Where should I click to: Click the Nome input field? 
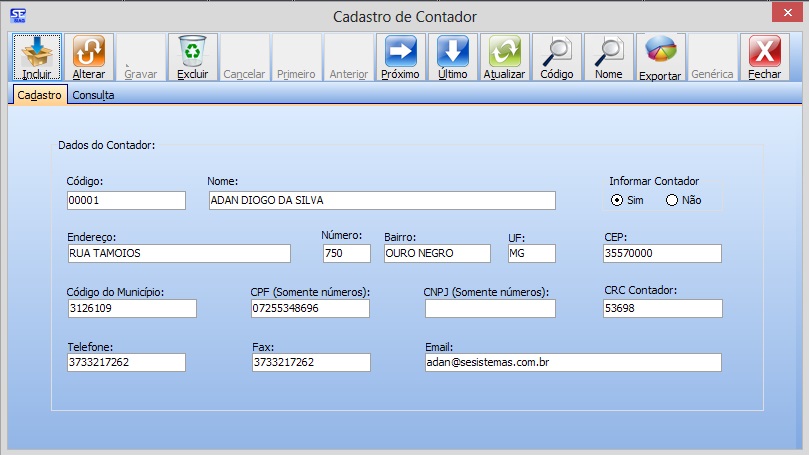point(380,200)
